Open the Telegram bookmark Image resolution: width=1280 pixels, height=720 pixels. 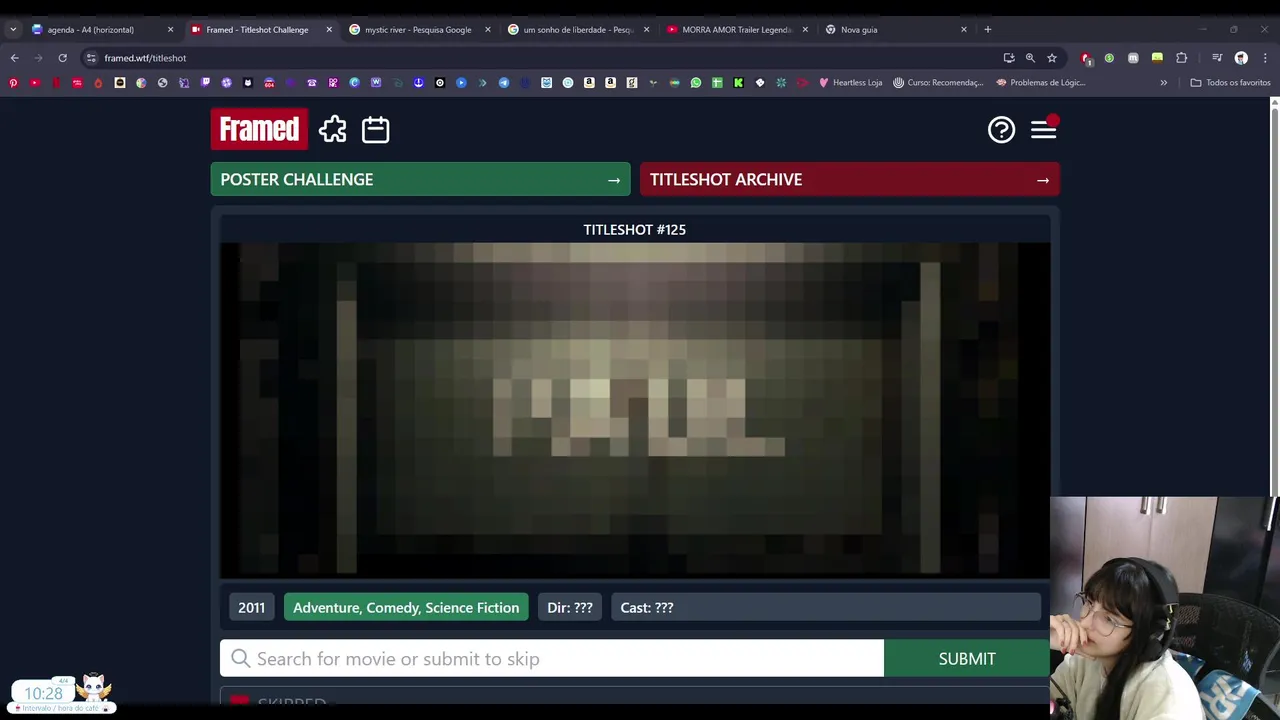[x=503, y=82]
